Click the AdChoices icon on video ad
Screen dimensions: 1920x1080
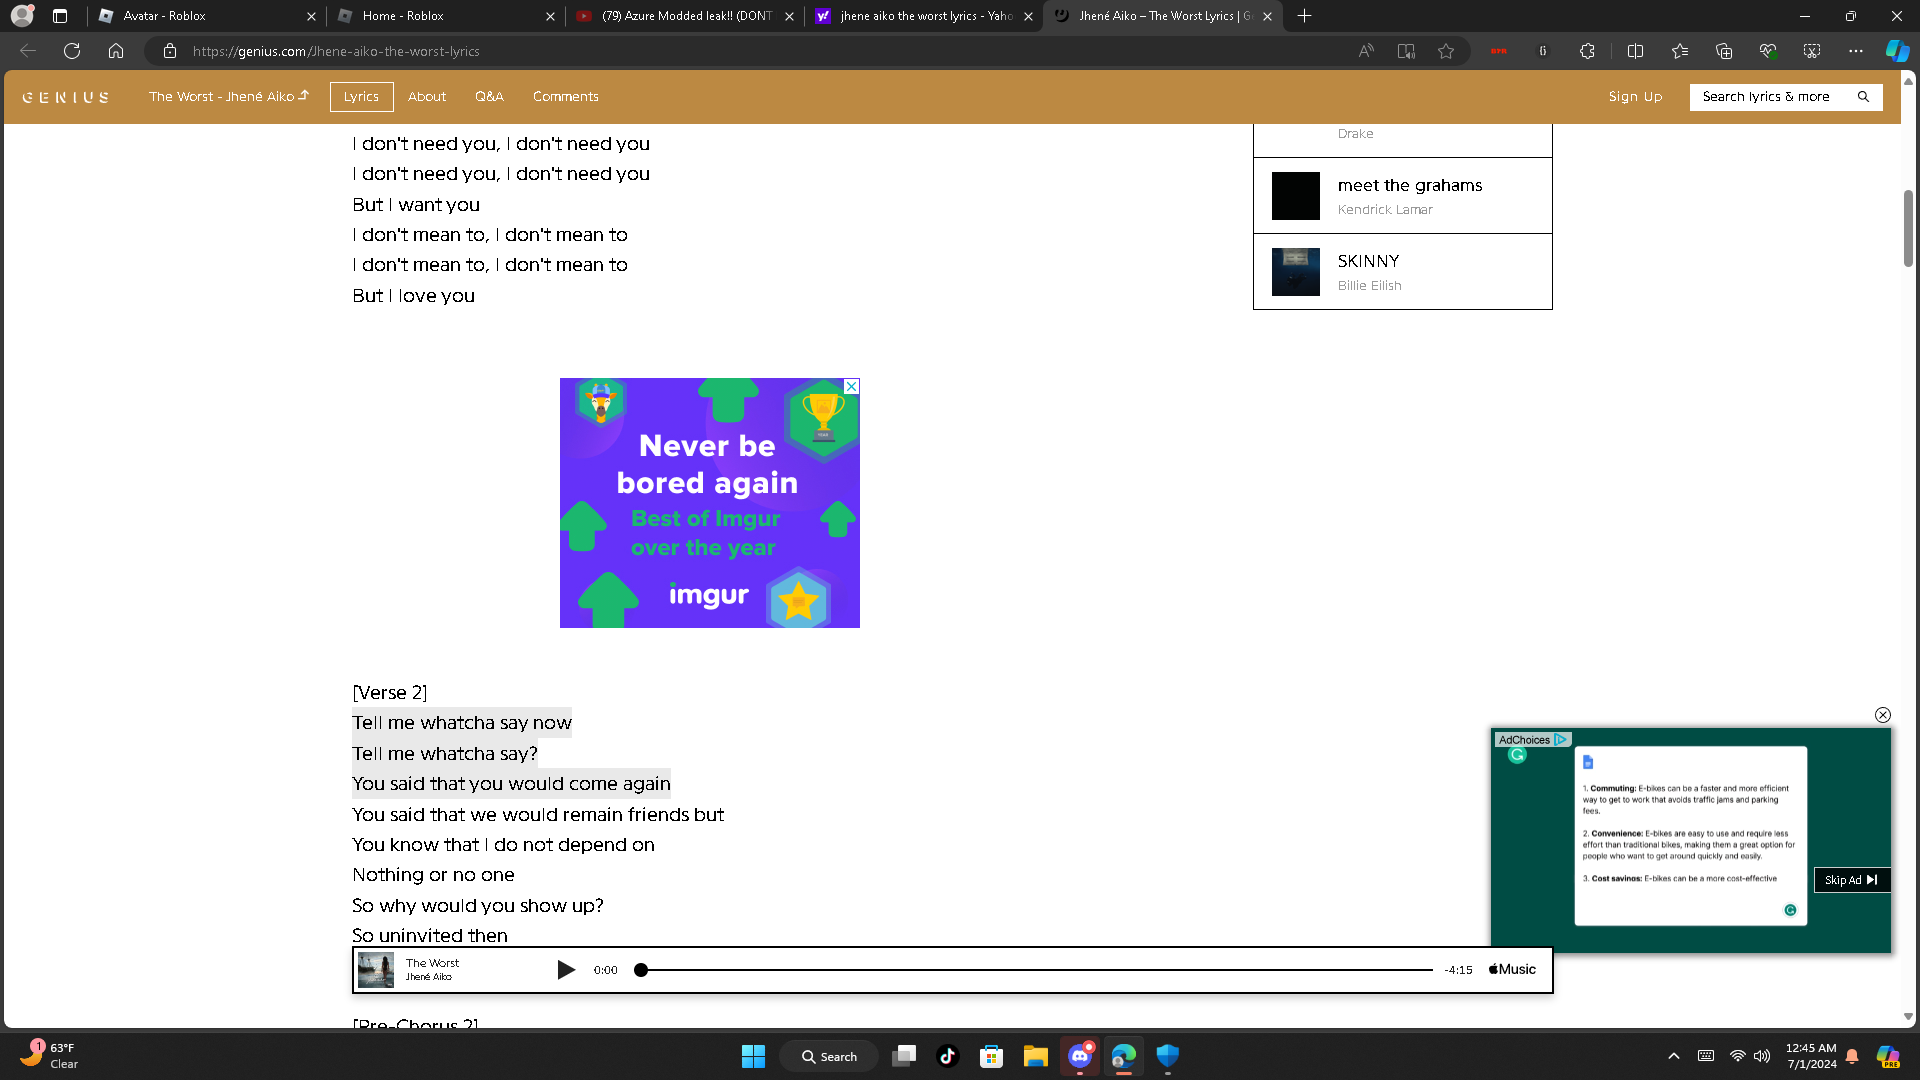[1560, 740]
